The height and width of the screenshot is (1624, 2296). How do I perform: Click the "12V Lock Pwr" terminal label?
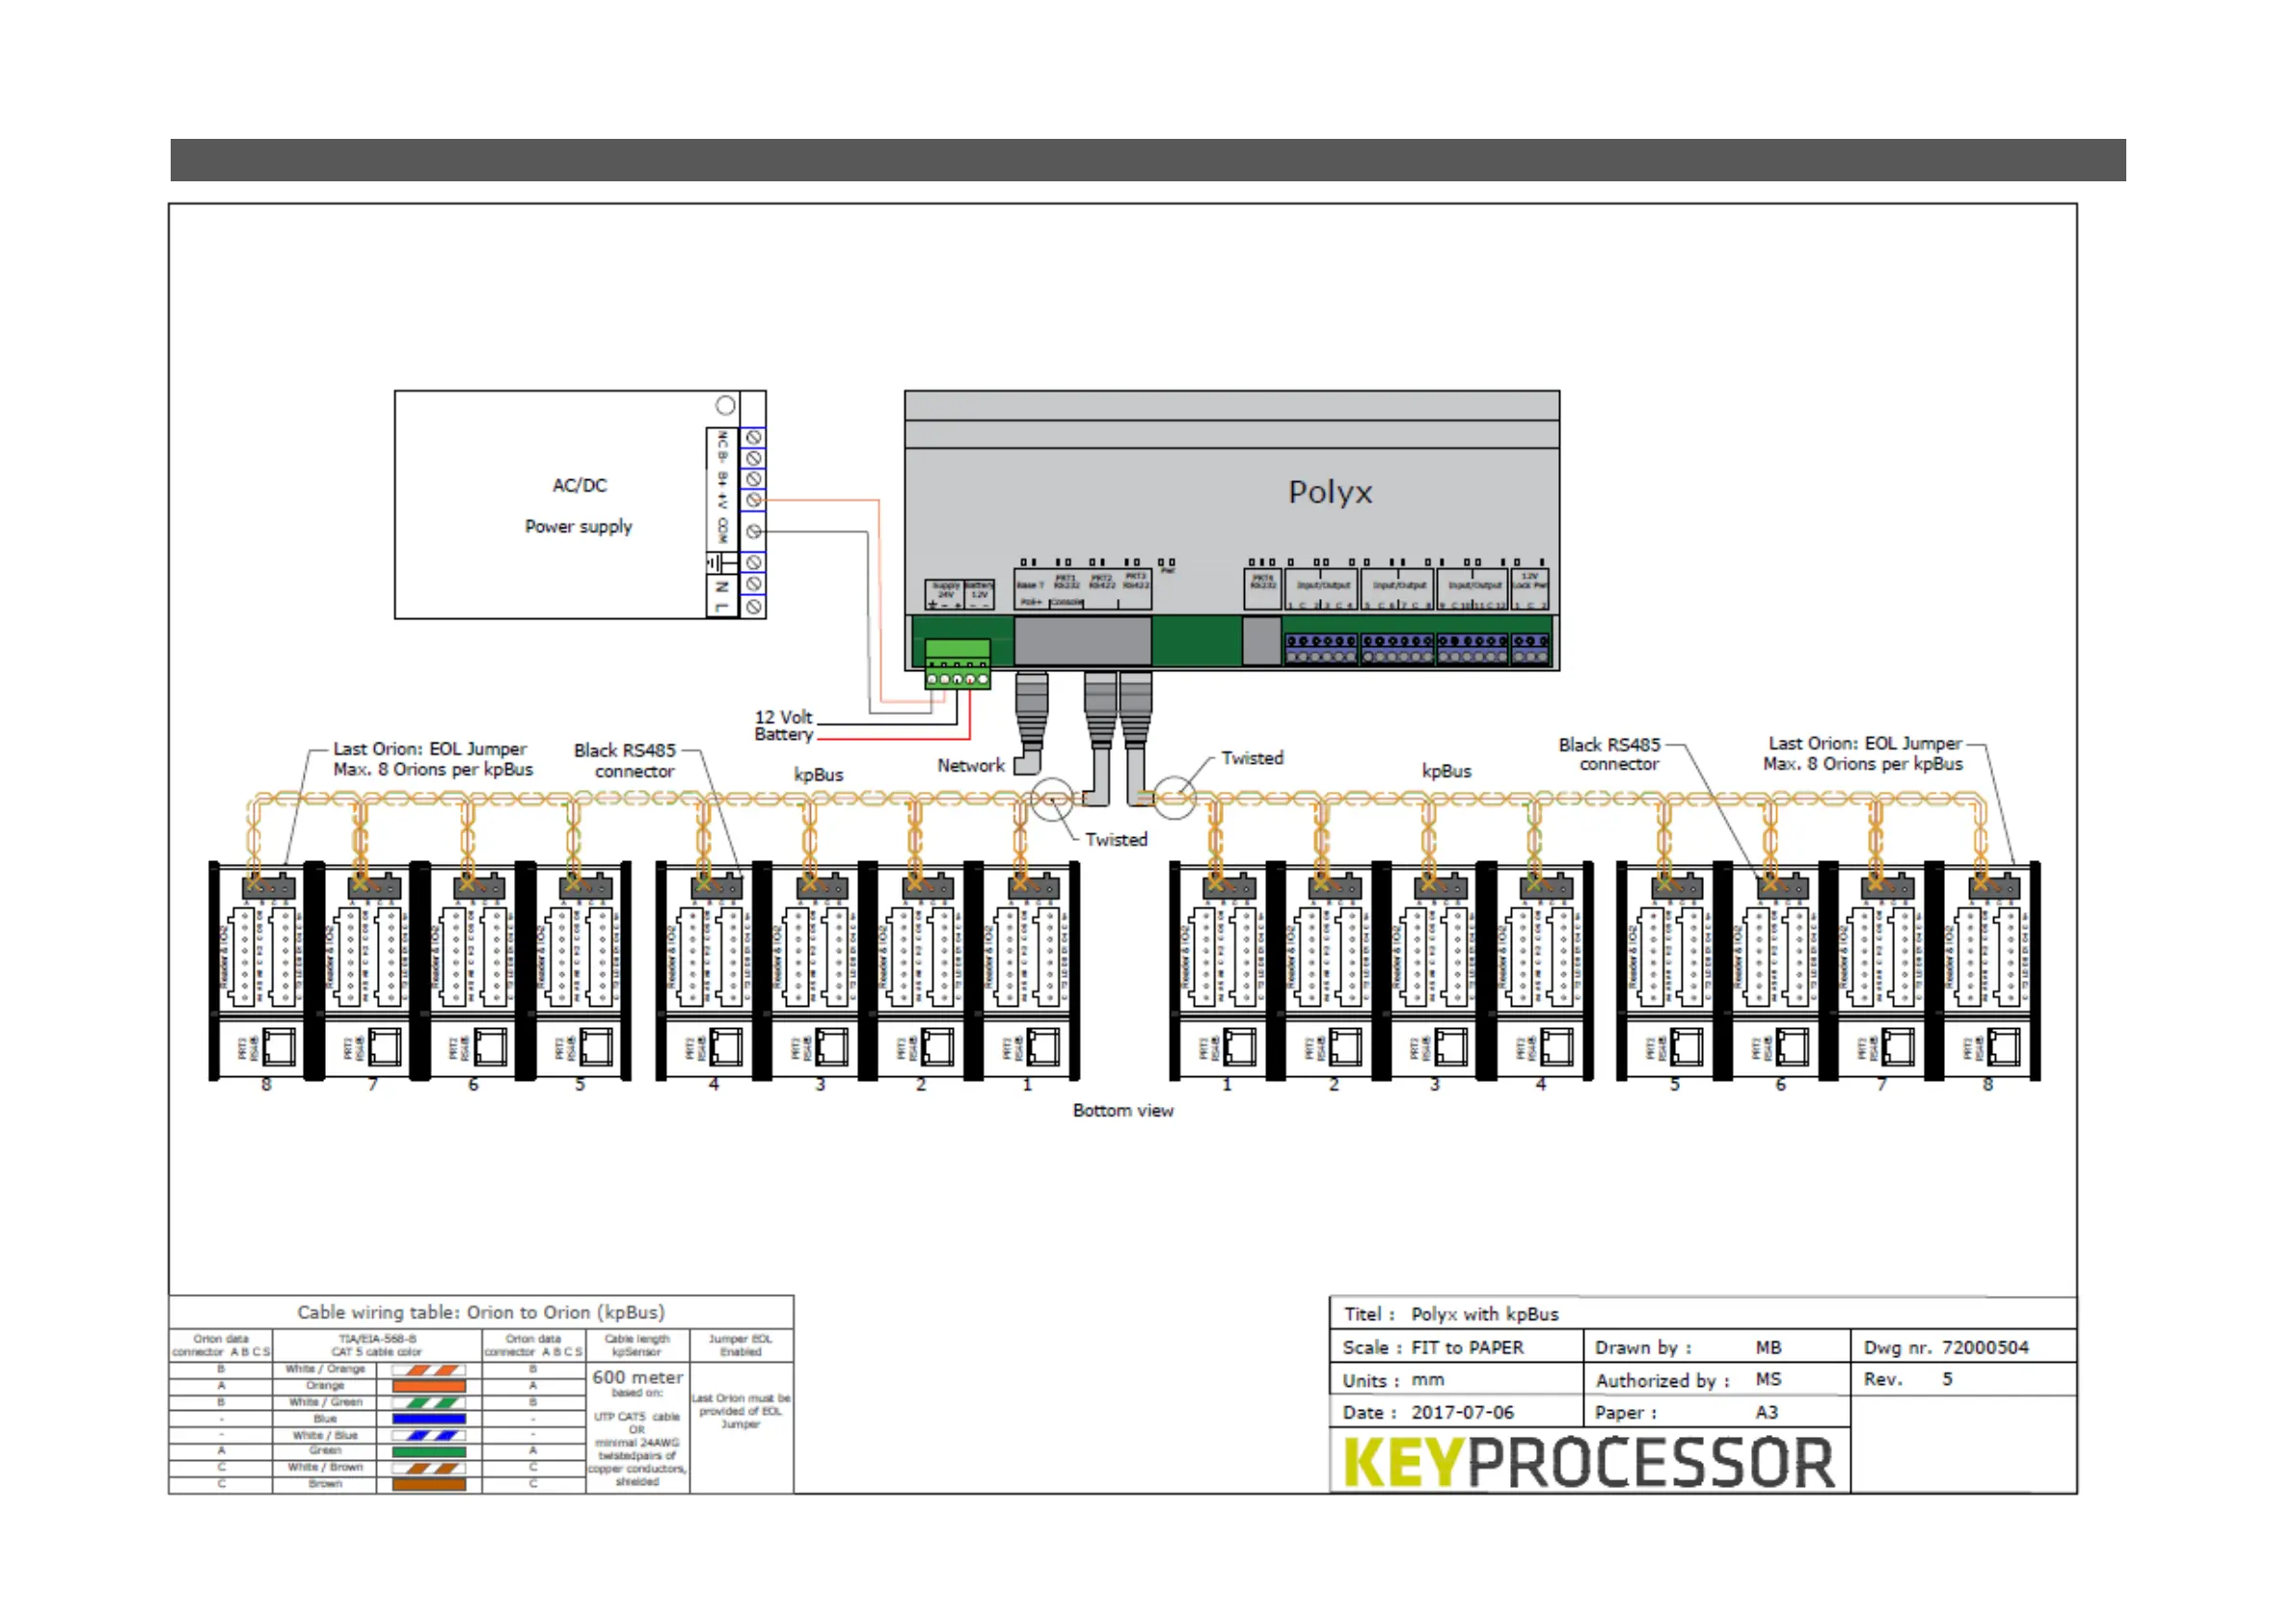point(1530,581)
